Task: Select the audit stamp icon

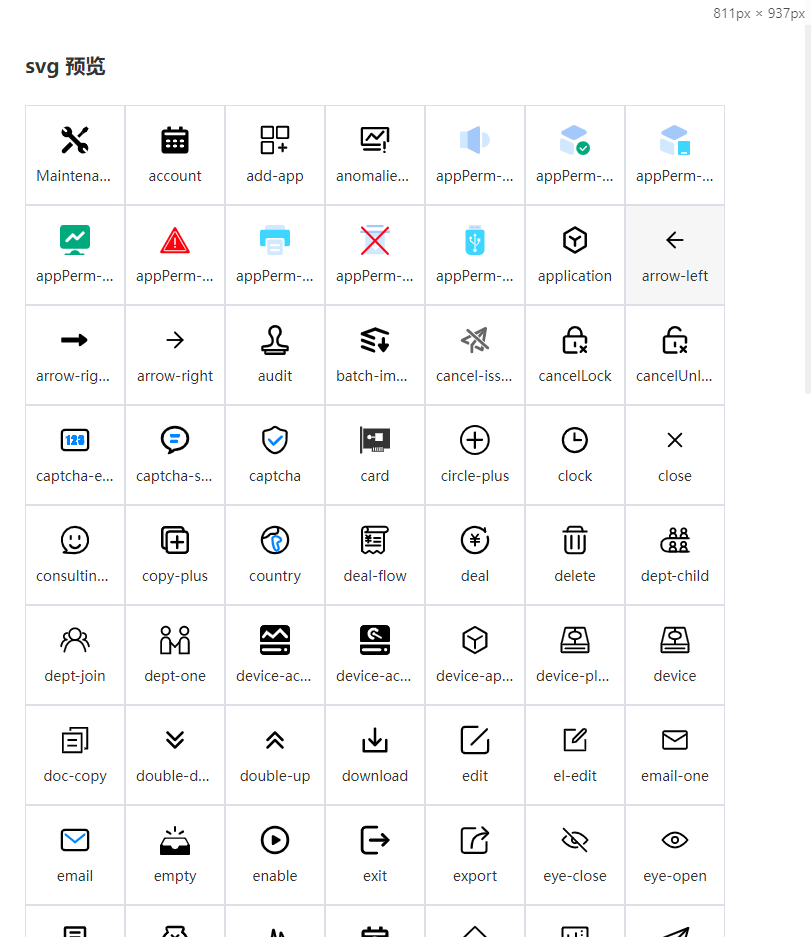Action: (x=275, y=340)
